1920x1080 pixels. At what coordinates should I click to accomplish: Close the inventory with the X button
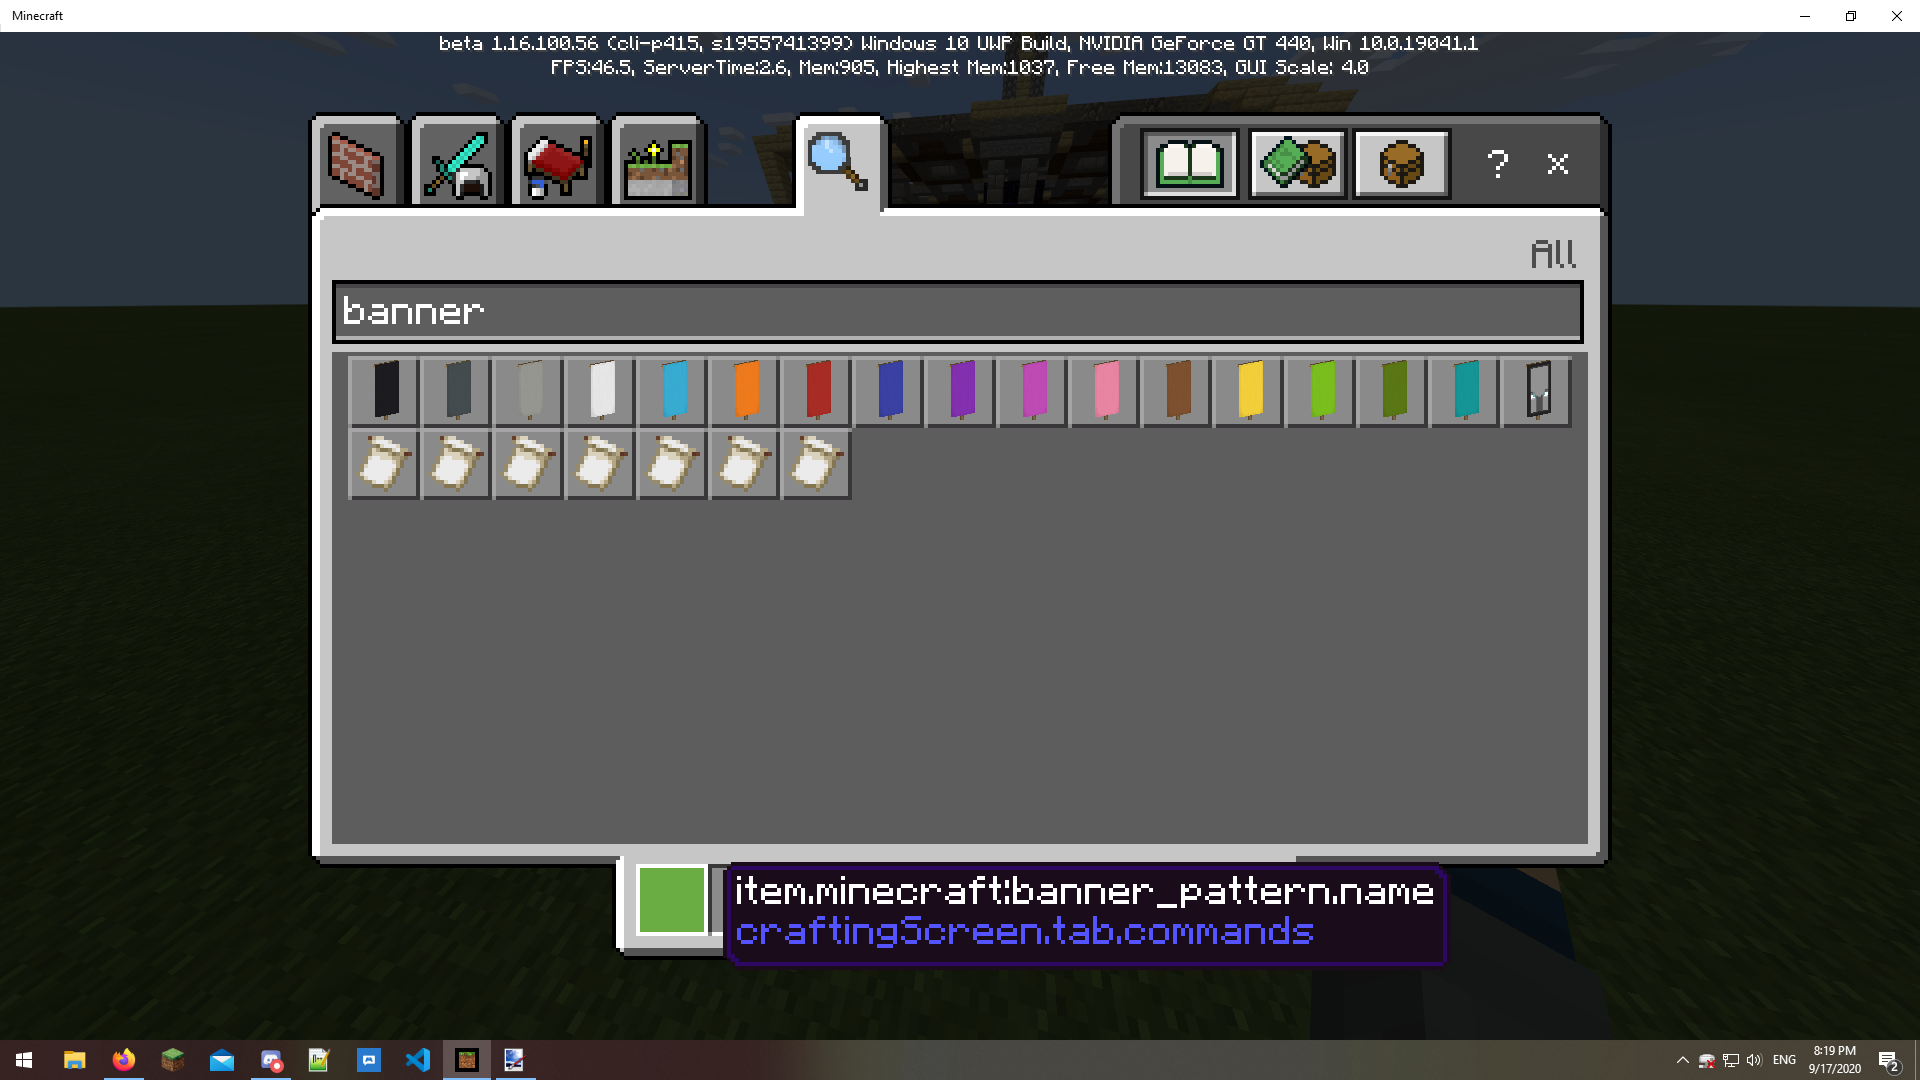click(1557, 164)
